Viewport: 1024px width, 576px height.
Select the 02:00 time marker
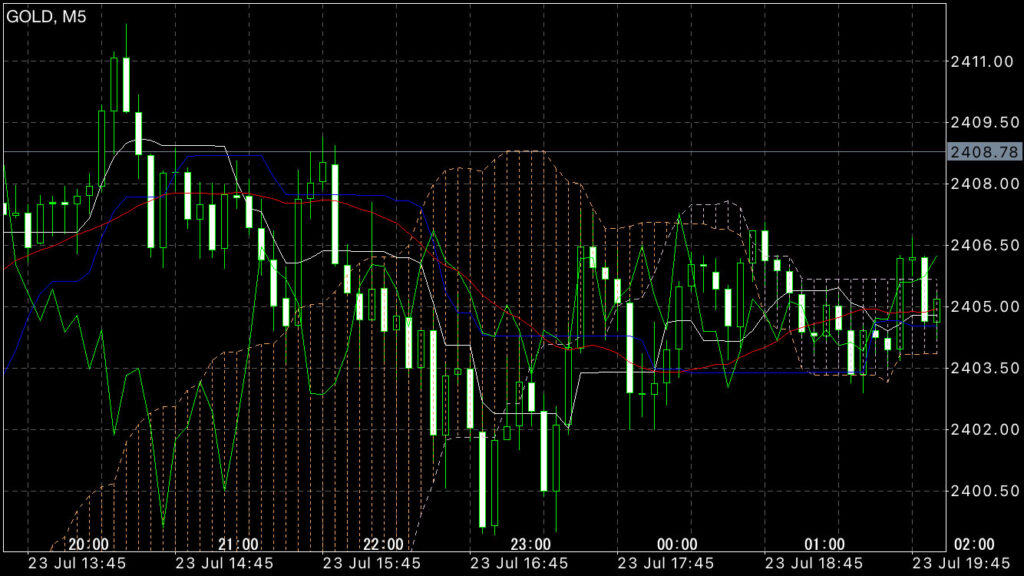click(974, 544)
